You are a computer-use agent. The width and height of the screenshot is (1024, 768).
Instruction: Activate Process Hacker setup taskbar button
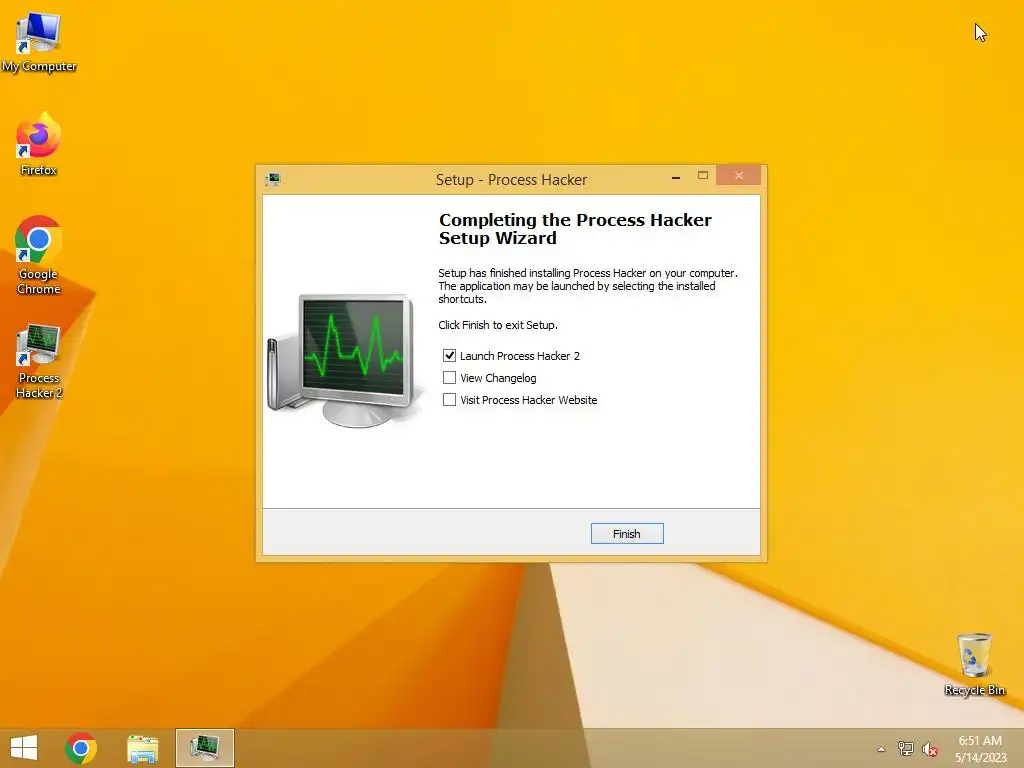point(204,748)
